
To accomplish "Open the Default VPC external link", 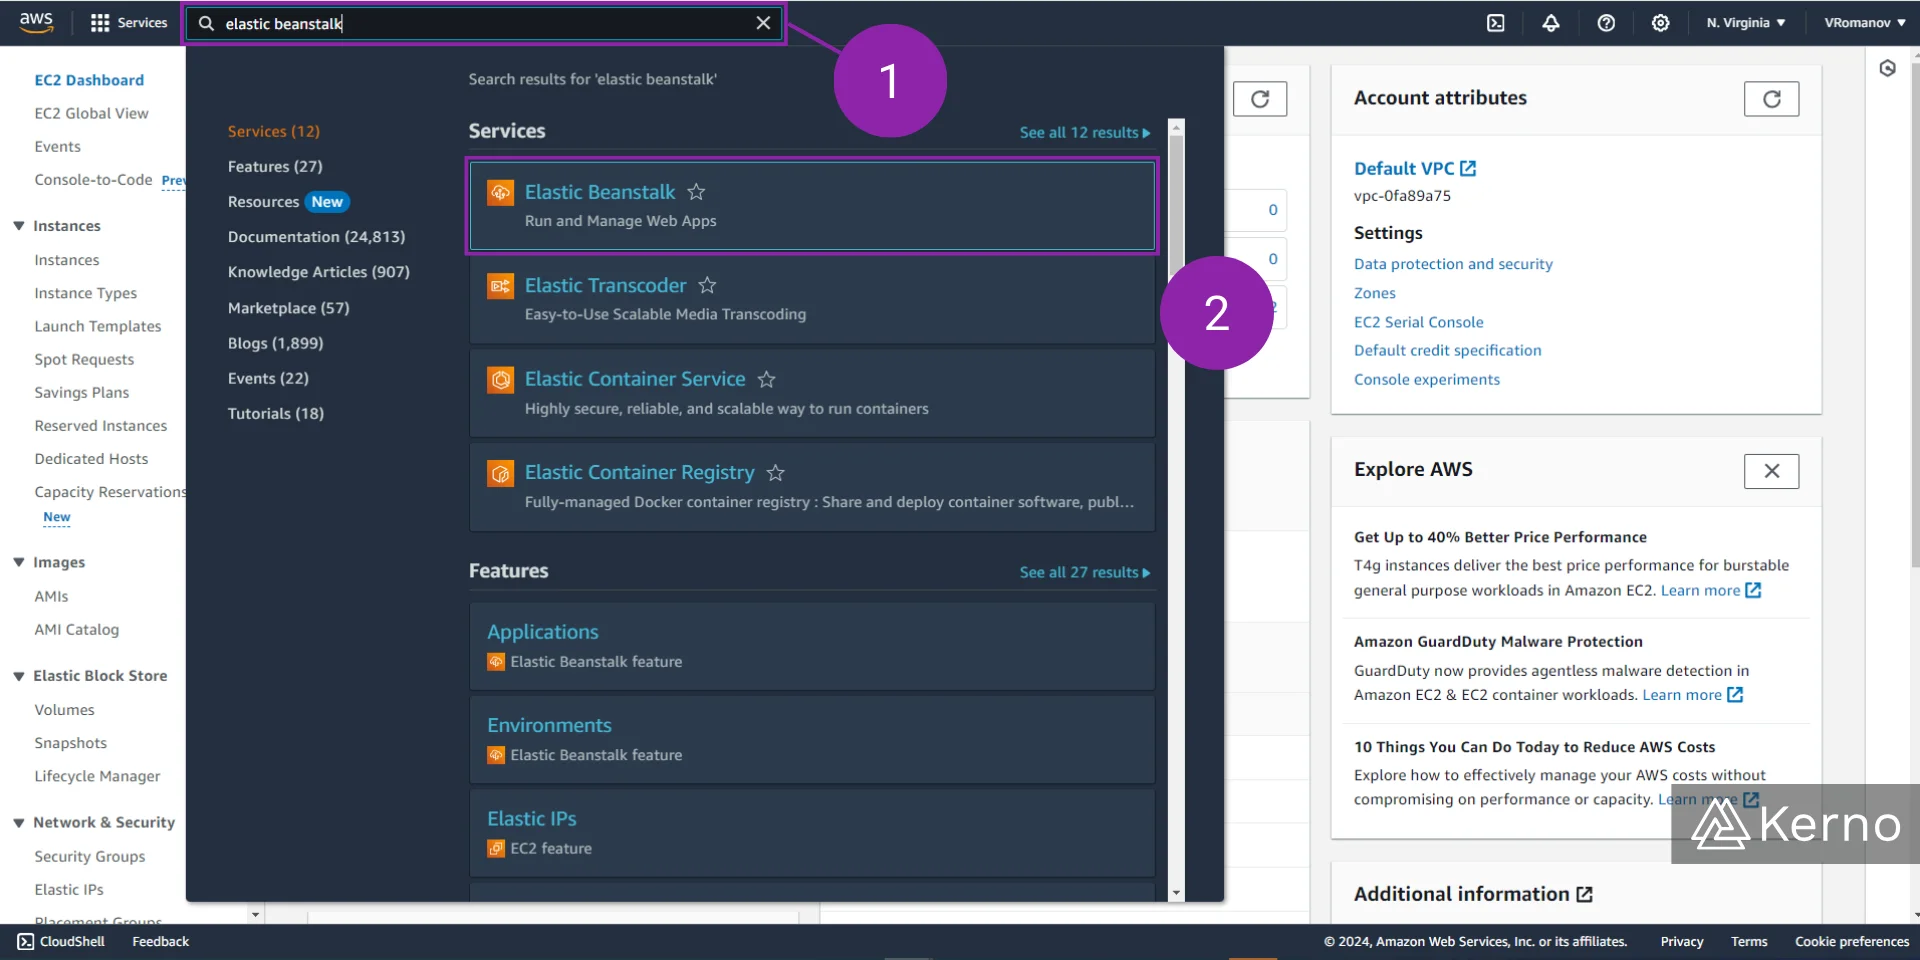I will click(x=1415, y=168).
